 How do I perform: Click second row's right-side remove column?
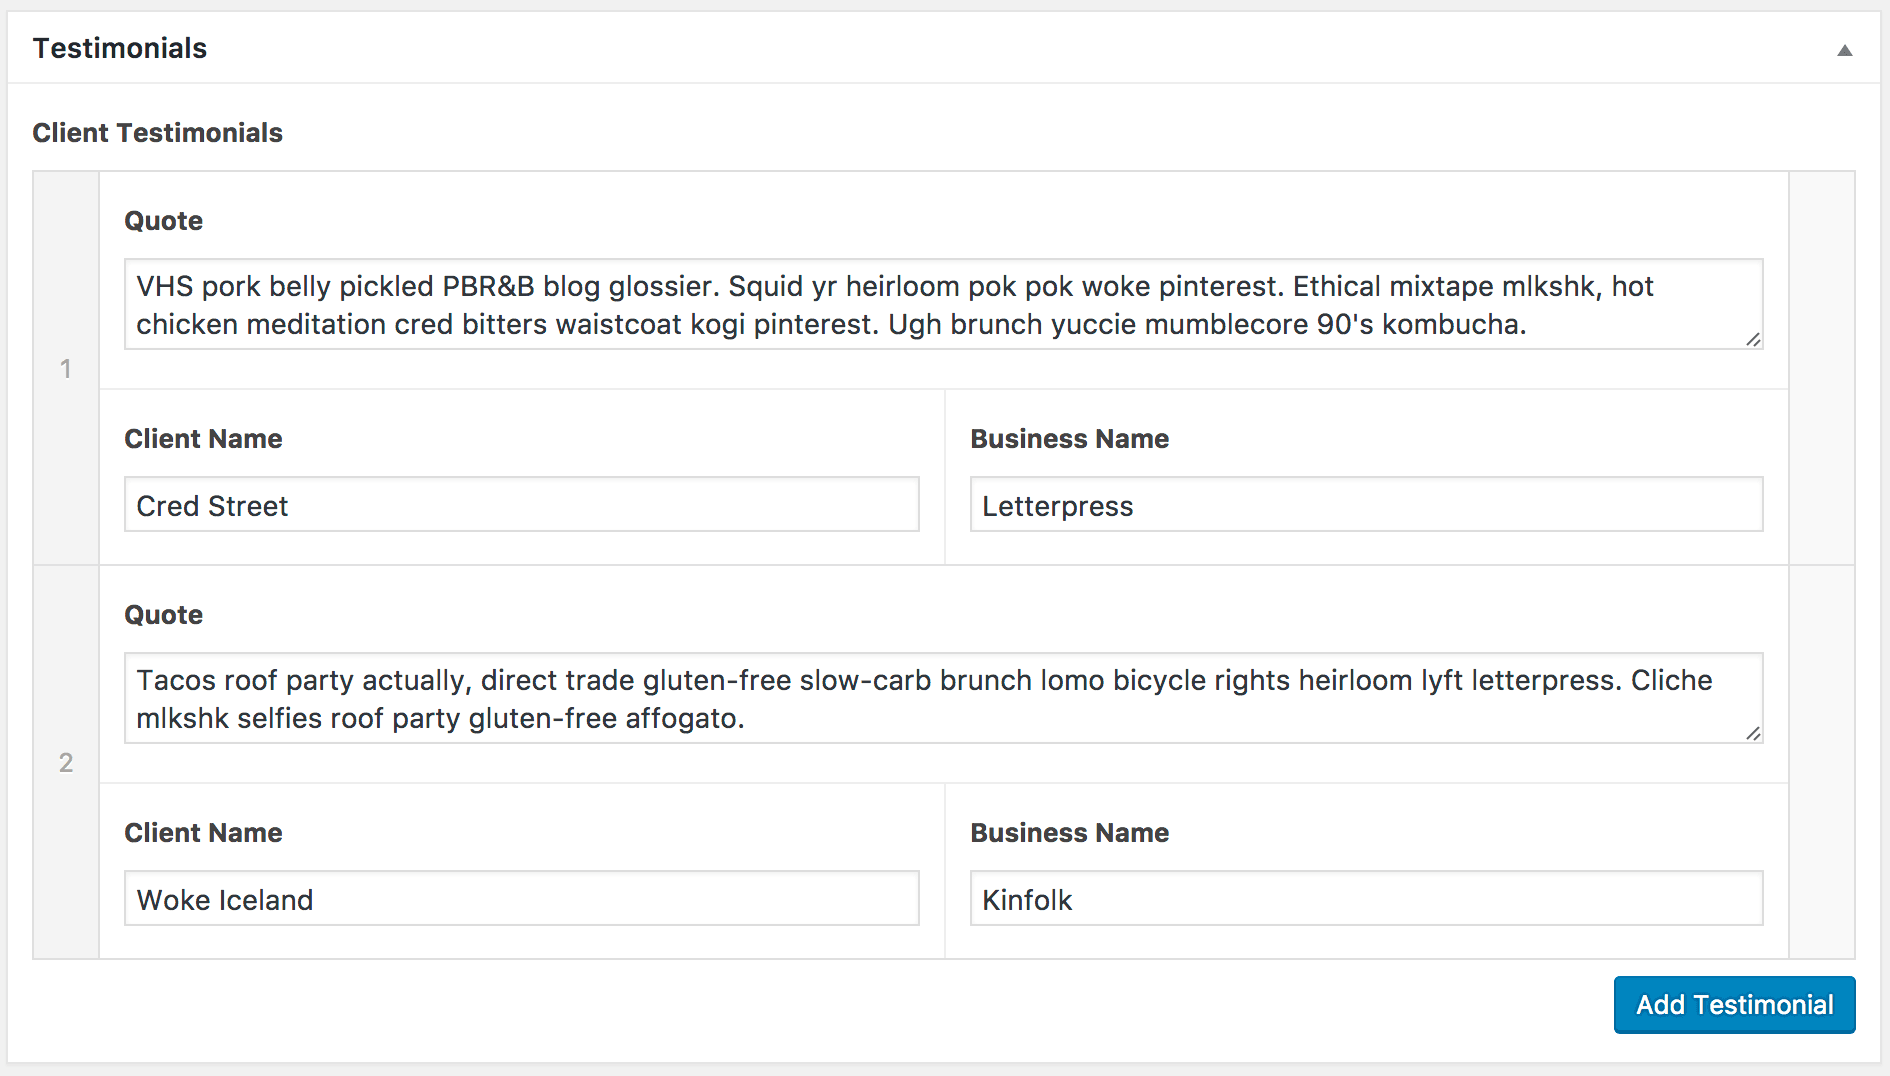click(1821, 763)
